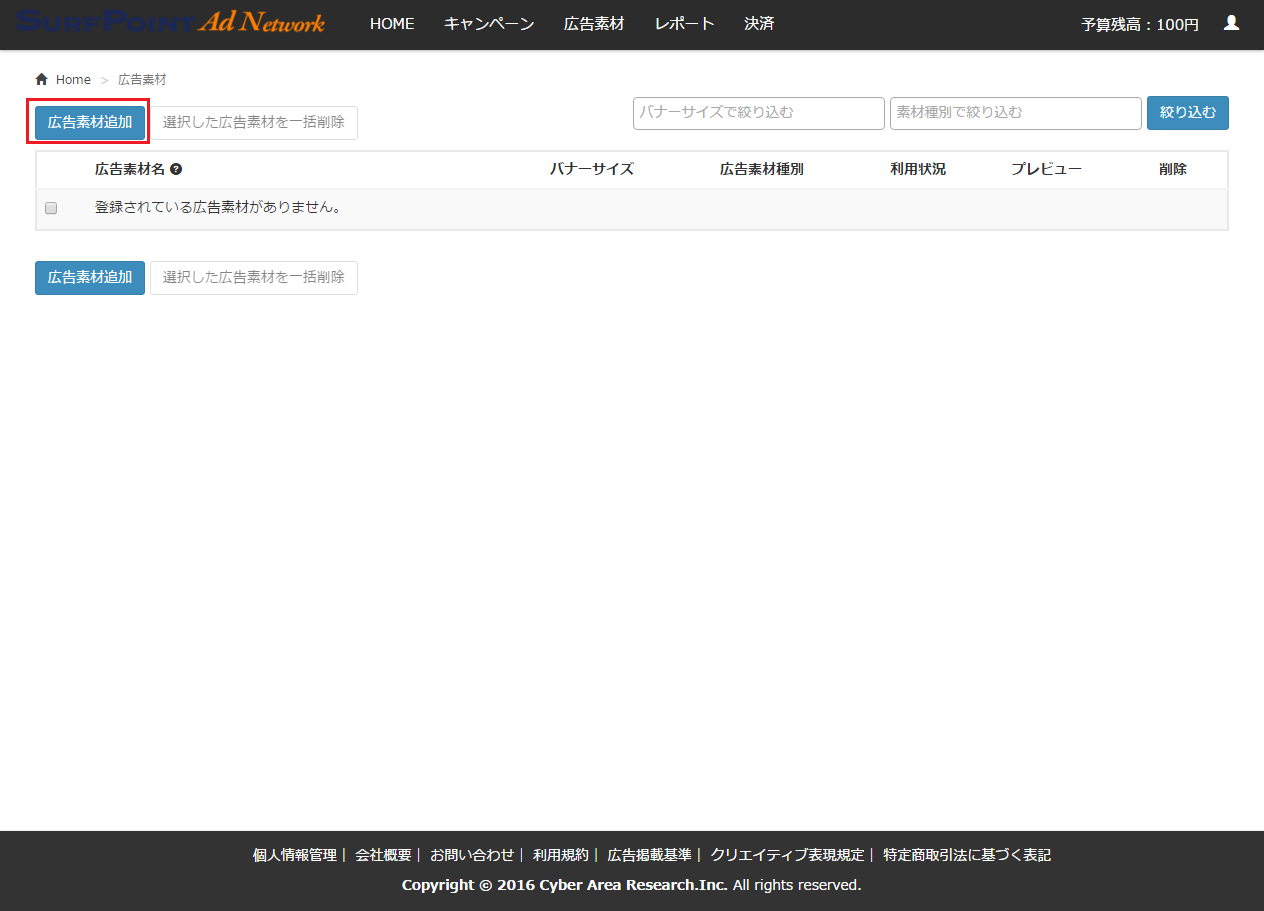Open the 素材種別で絞り込む filter field
1264x911 pixels.
pos(1015,113)
